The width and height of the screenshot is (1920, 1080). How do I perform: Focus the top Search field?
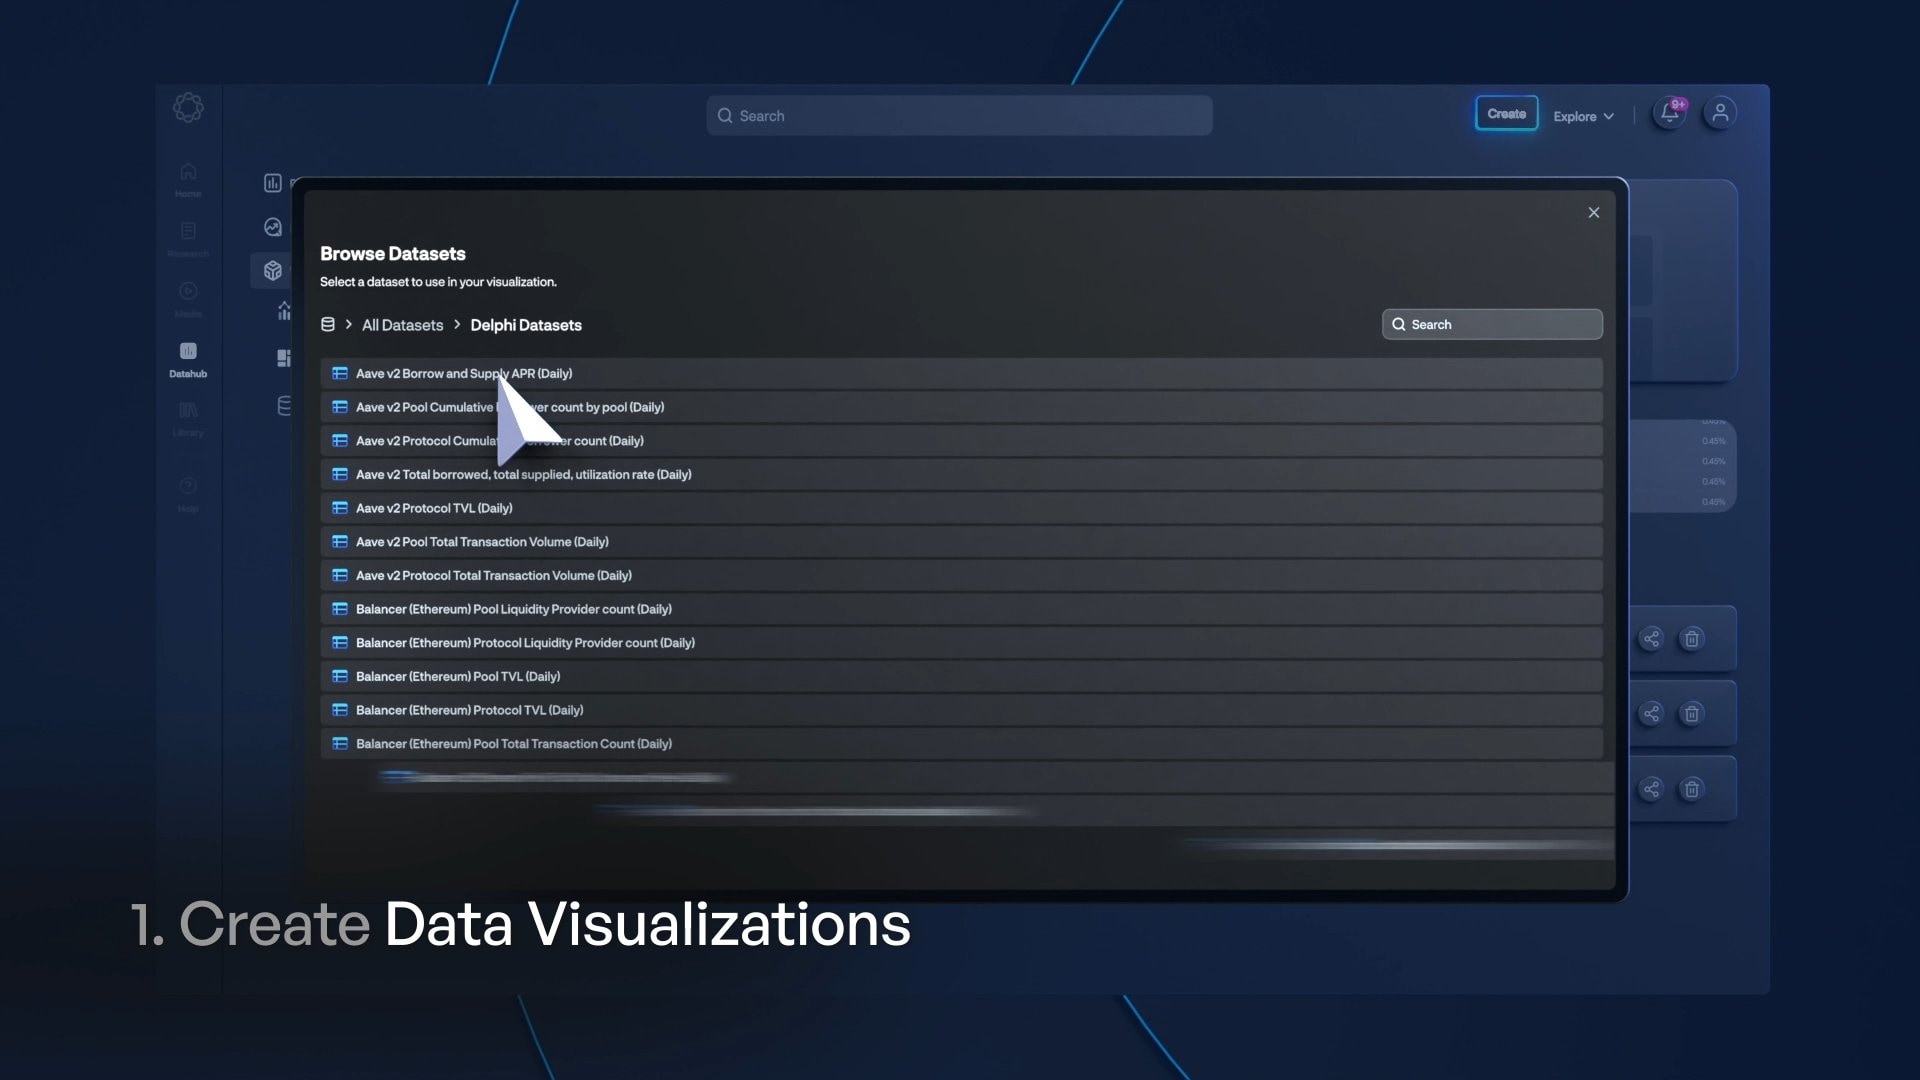pos(959,116)
